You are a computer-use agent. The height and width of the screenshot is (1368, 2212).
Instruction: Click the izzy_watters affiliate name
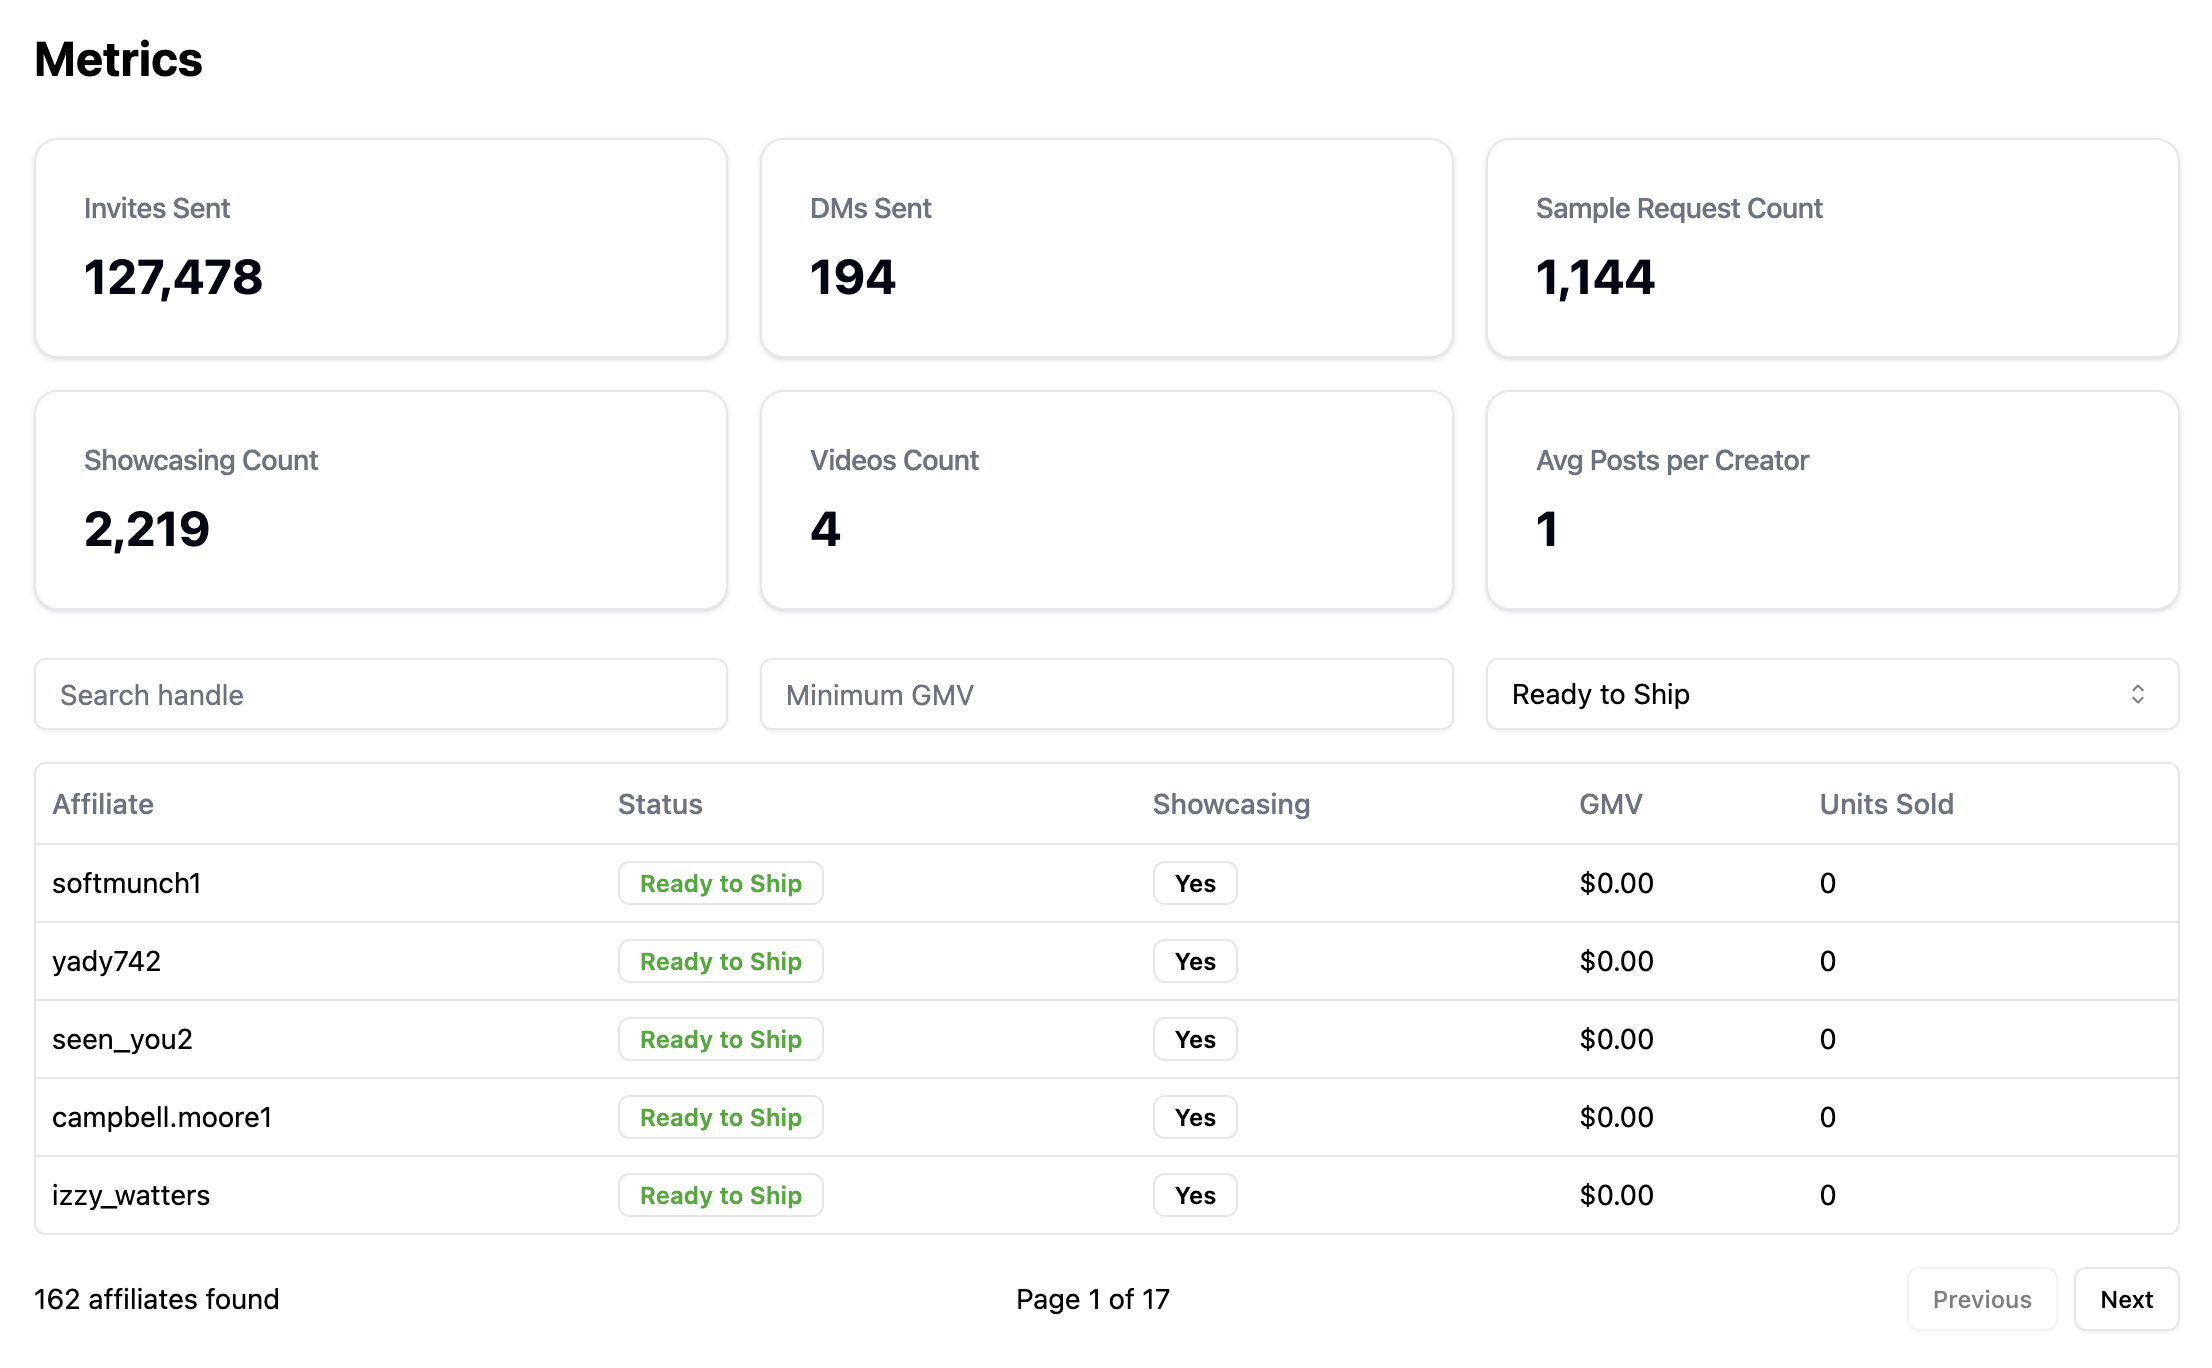tap(131, 1195)
